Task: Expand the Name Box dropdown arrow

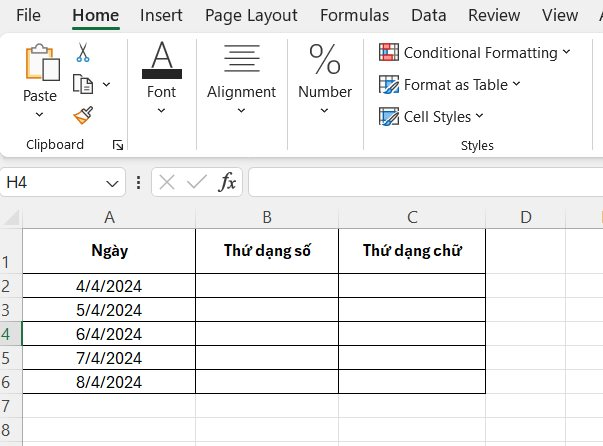Action: tap(112, 183)
